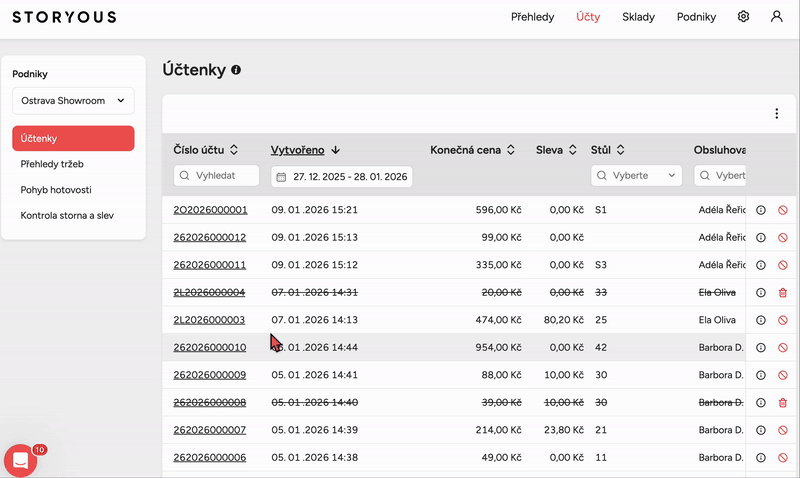Switch to the Sklady tab
This screenshot has height=478, width=800.
point(638,17)
